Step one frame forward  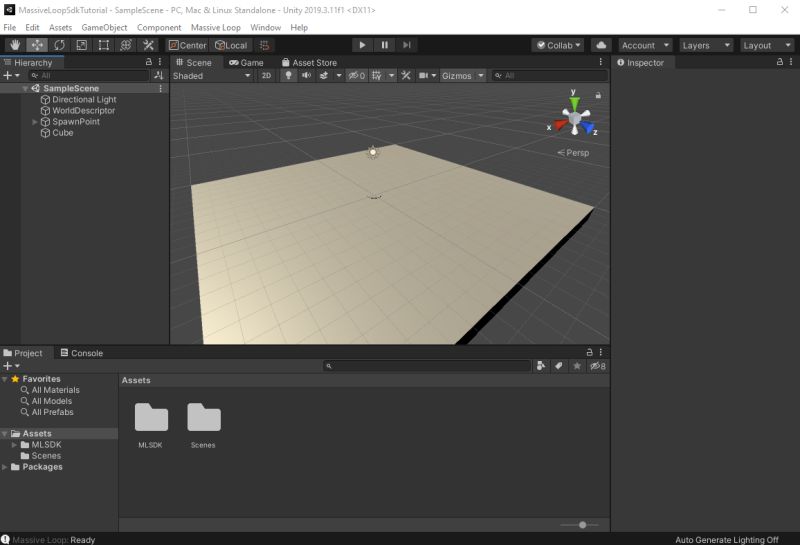[x=407, y=45]
